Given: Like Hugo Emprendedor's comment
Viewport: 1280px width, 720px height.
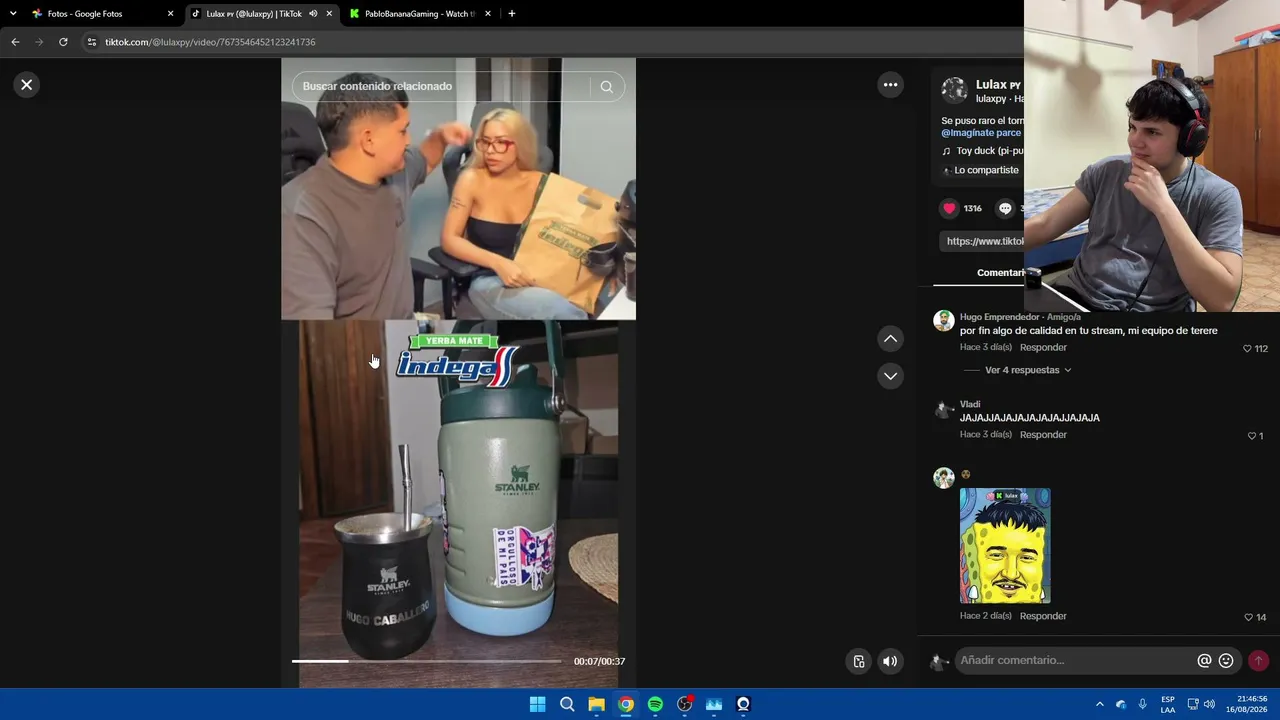Looking at the screenshot, I should point(1247,349).
